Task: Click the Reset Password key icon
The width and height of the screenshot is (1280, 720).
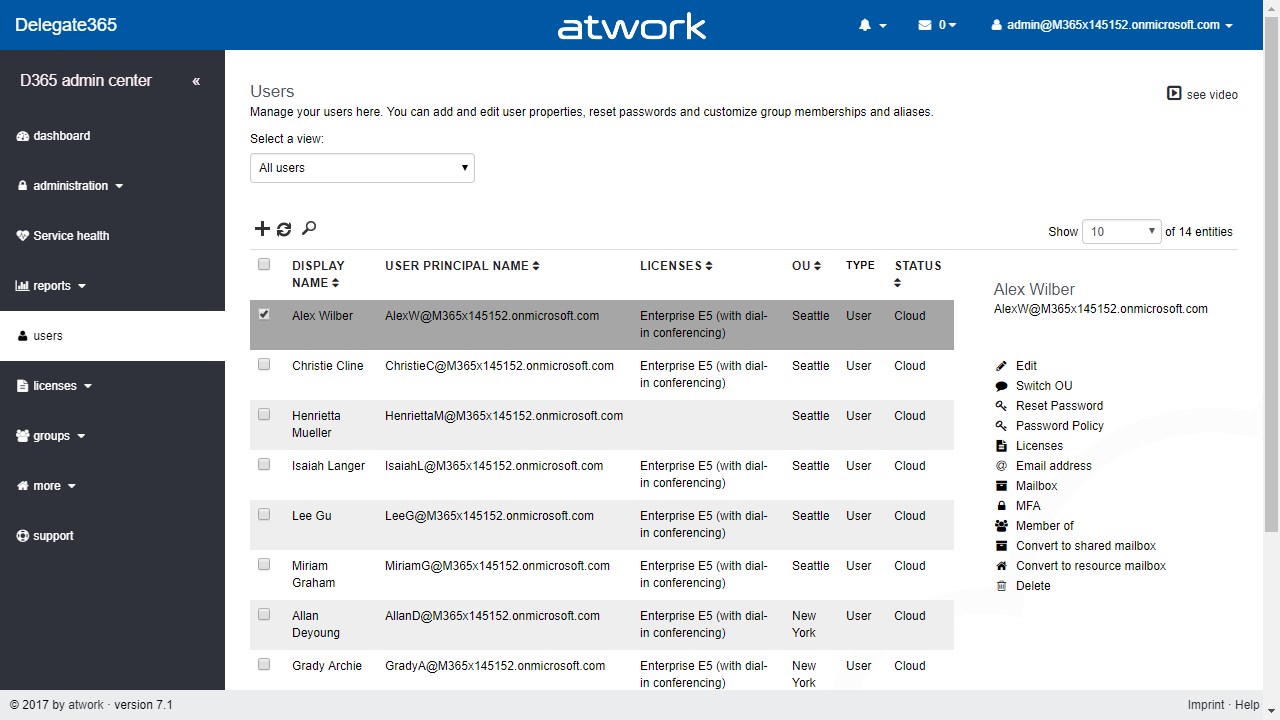Action: pyautogui.click(x=1001, y=406)
